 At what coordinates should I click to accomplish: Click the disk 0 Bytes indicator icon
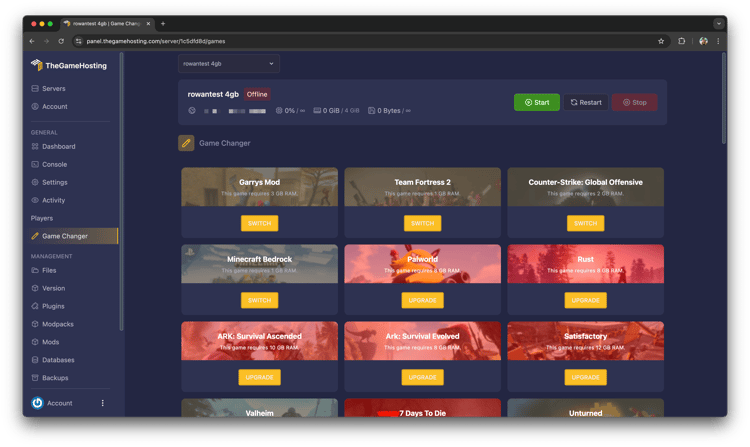click(x=372, y=110)
